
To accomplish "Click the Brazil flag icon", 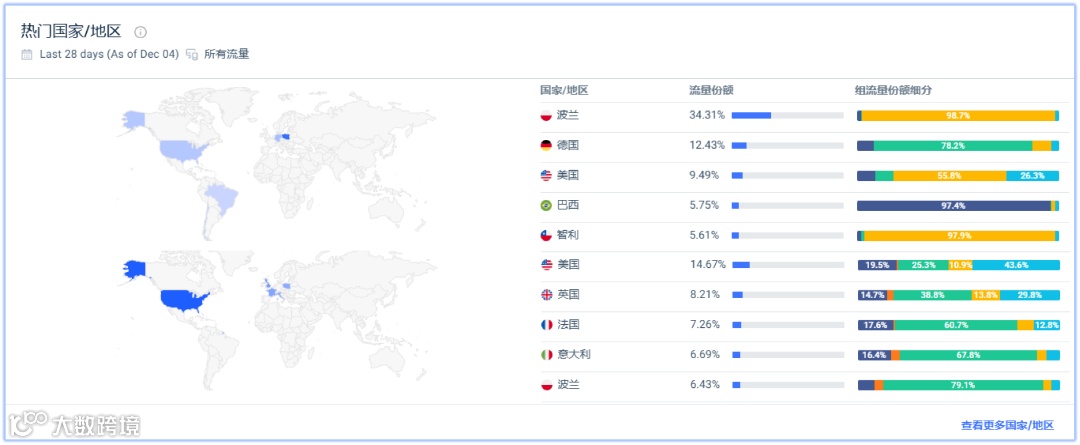I will [546, 205].
